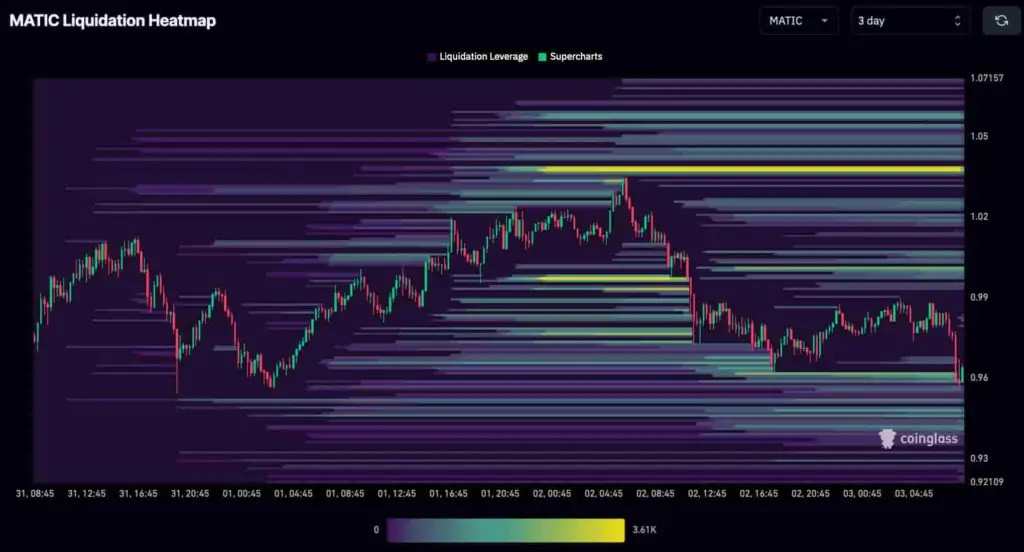The image size is (1024, 552).
Task: Click the MATIC Liquidation Heatmap title
Action: 112,21
